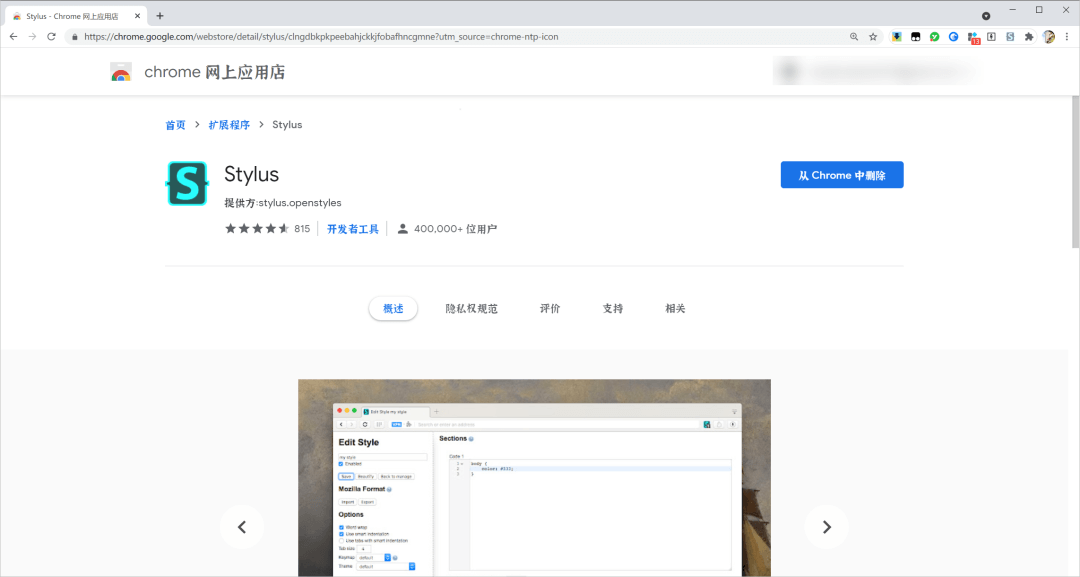The width and height of the screenshot is (1080, 577).
Task: Open the Edit Style screenshot preview
Action: (534, 478)
